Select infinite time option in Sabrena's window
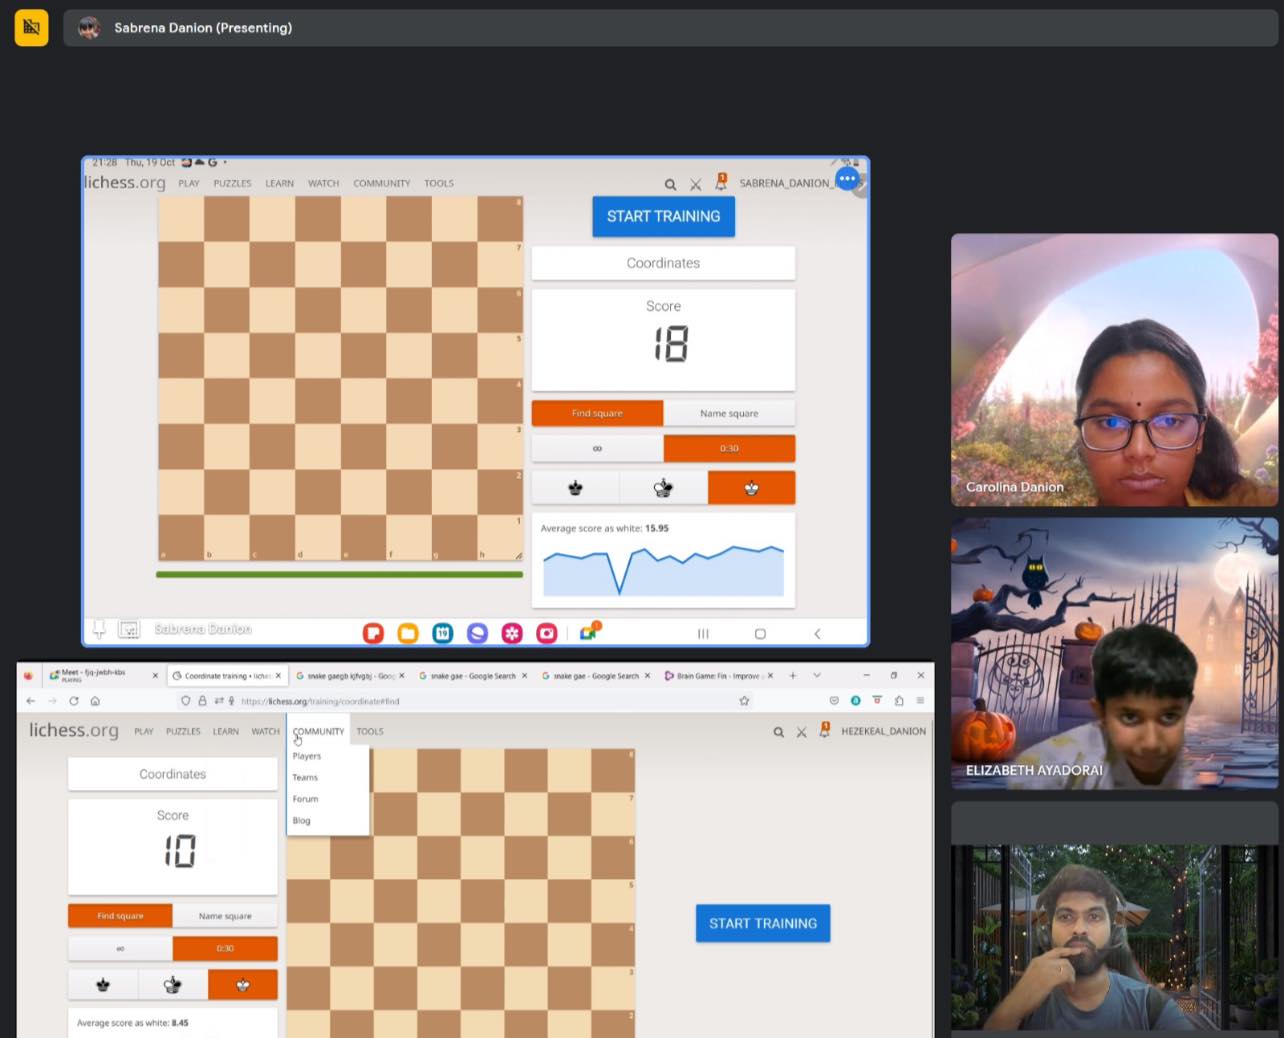The height and width of the screenshot is (1038, 1284). click(597, 448)
